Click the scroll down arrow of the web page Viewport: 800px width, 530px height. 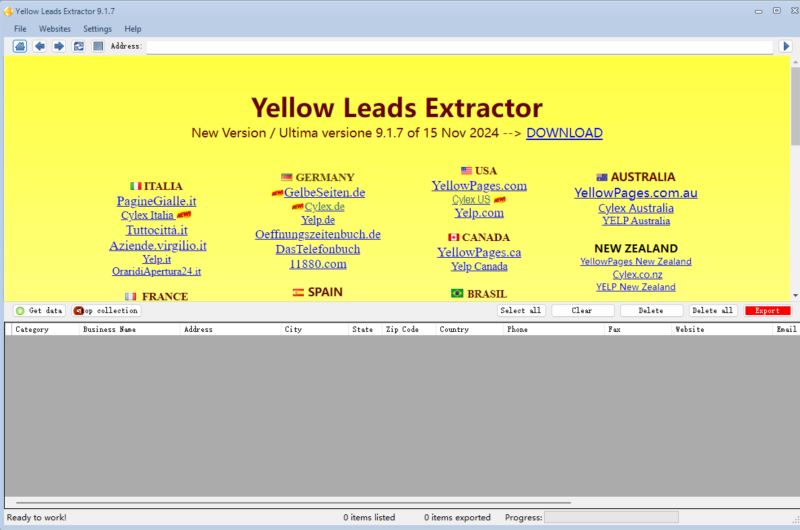click(795, 296)
